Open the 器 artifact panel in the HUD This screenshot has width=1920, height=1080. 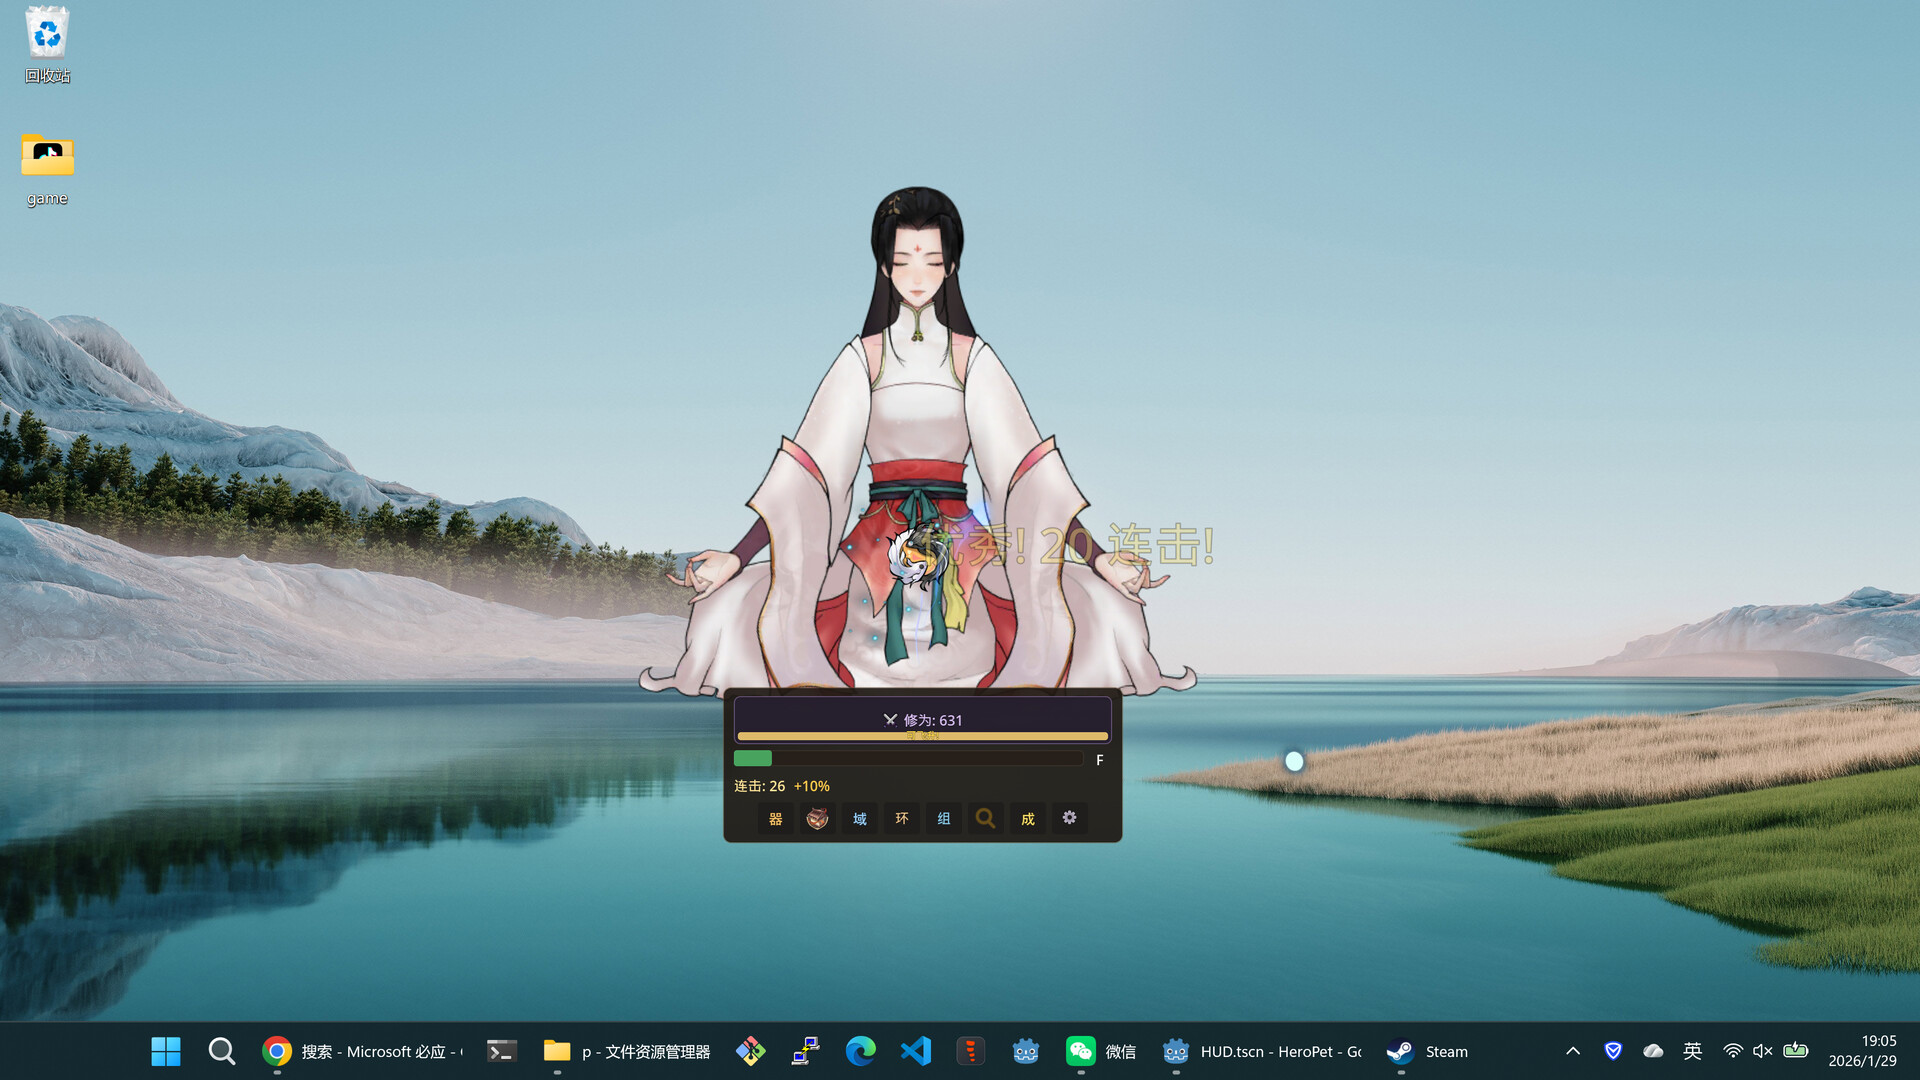[775, 818]
